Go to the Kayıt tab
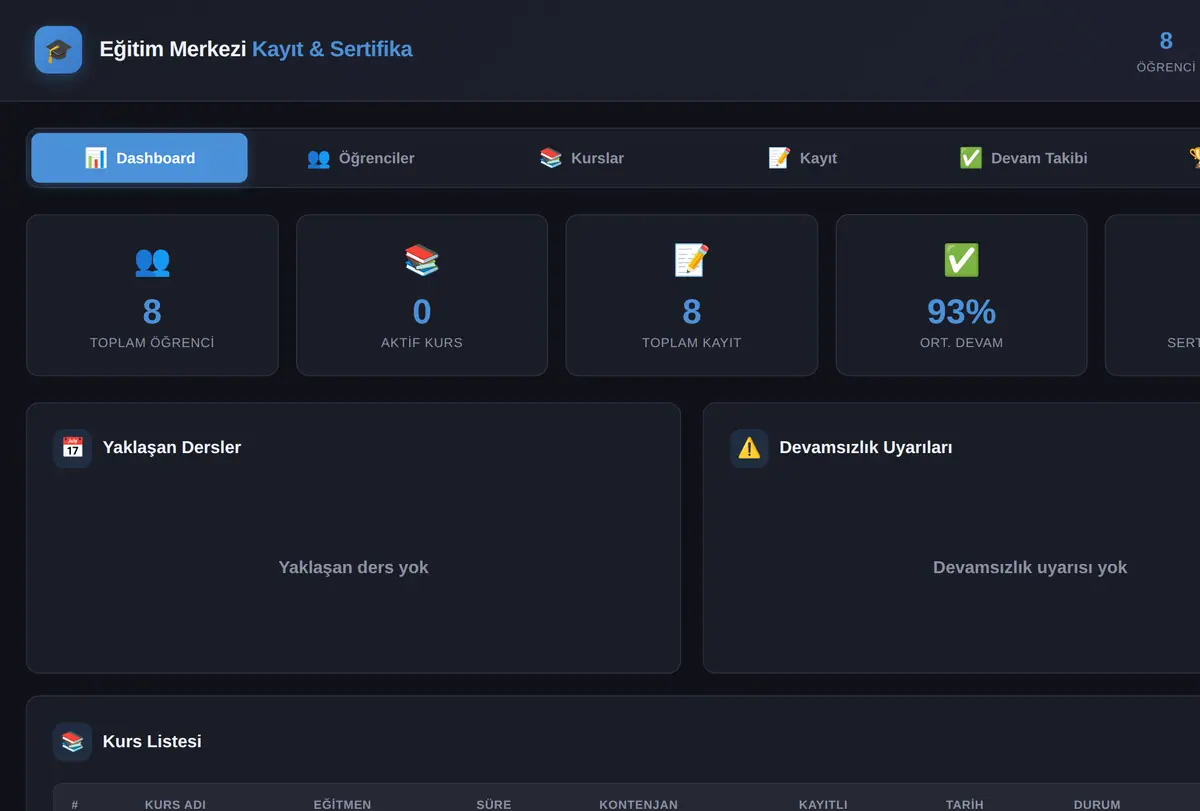This screenshot has height=811, width=1200. [x=803, y=158]
